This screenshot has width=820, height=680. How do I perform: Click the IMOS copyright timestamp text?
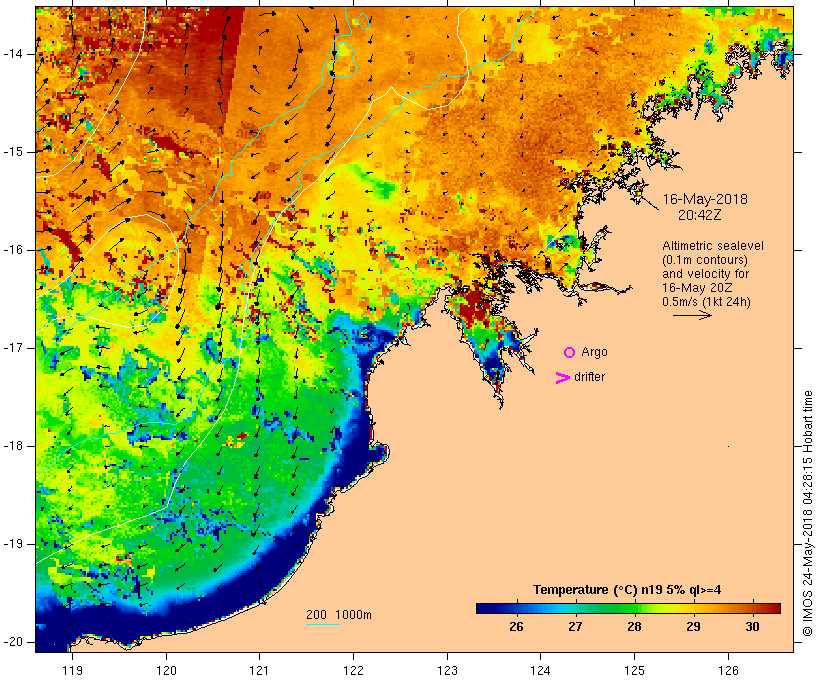pos(808,514)
